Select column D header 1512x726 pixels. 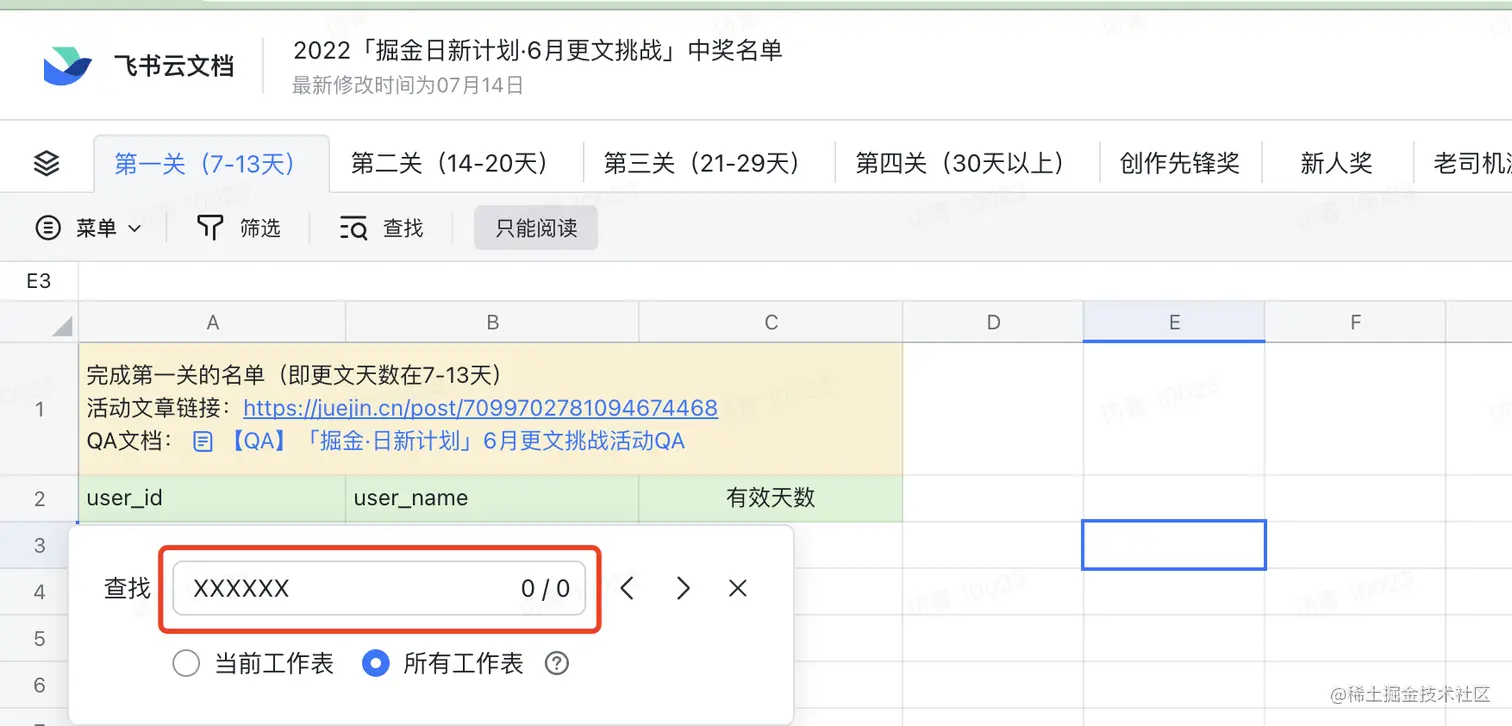(993, 322)
